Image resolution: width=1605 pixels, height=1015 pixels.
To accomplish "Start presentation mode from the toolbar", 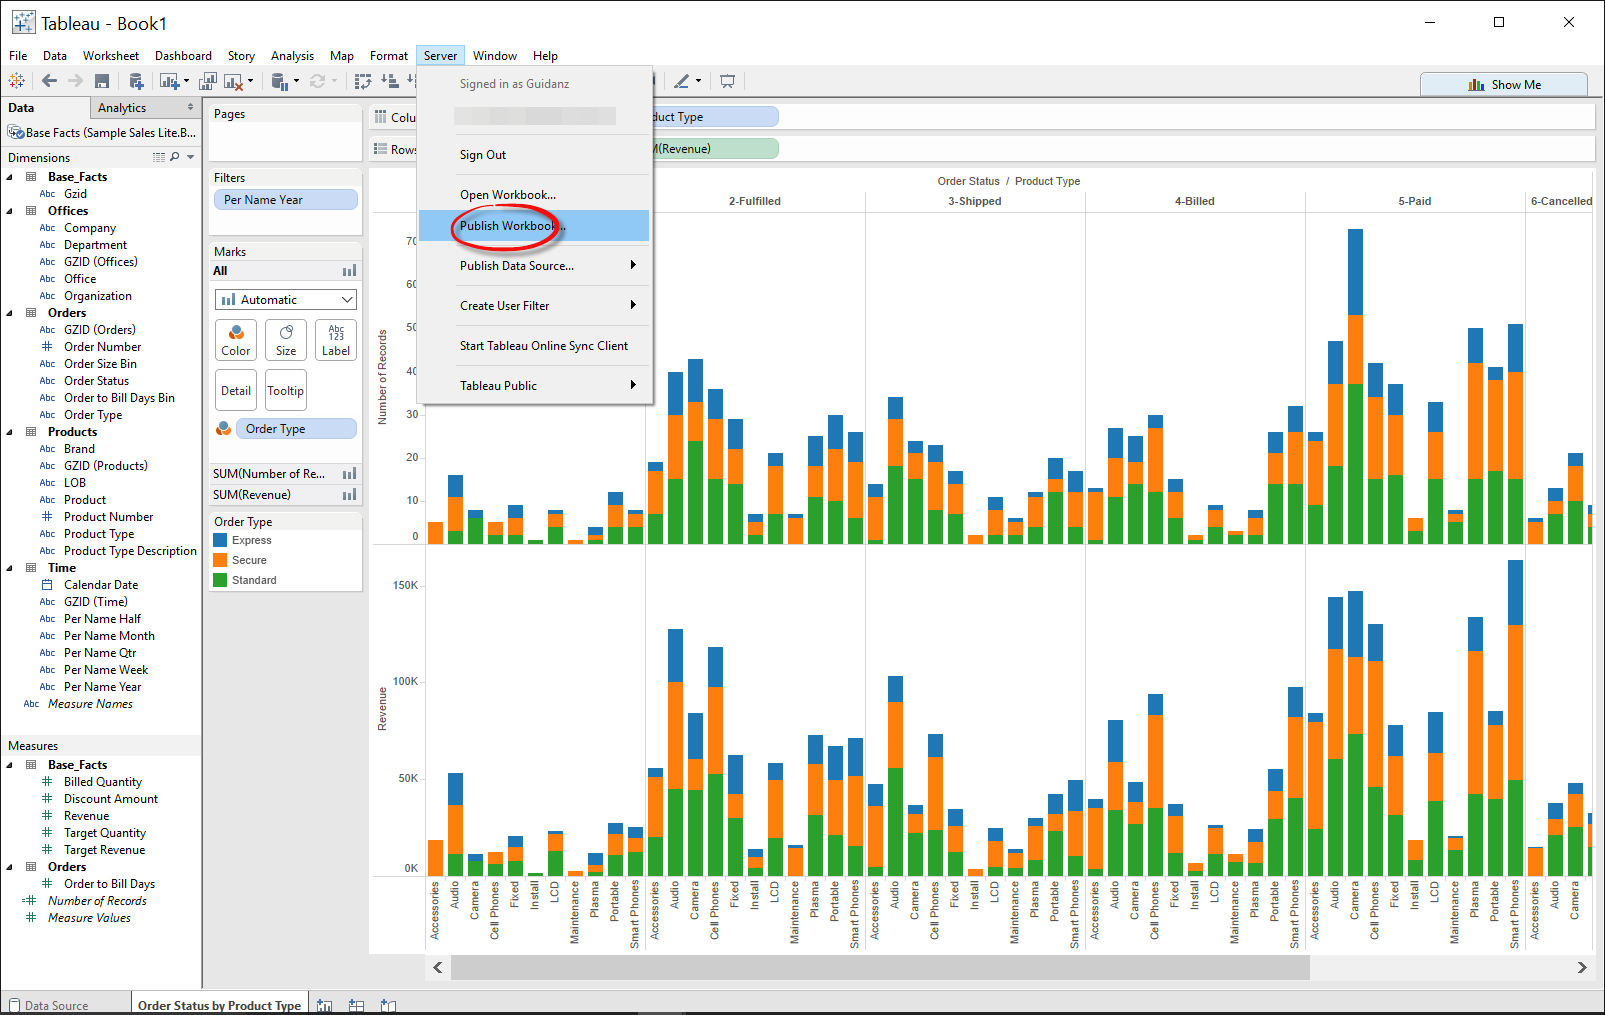I will pos(727,81).
